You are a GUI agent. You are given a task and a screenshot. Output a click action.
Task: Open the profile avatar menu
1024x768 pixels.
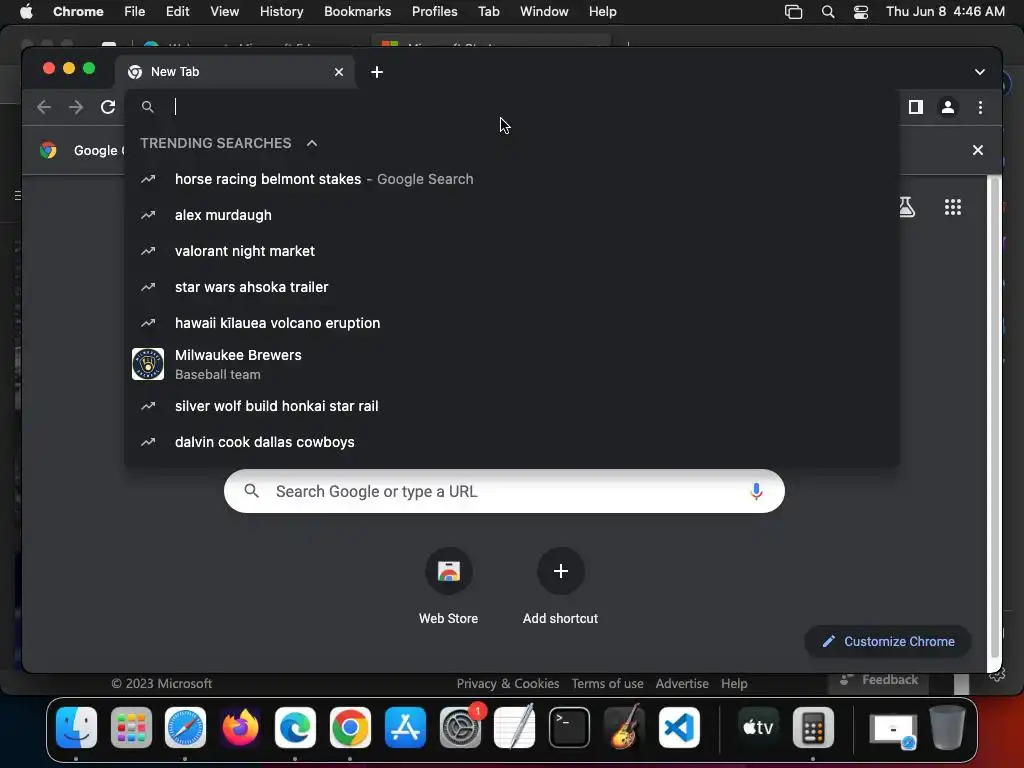(x=948, y=107)
